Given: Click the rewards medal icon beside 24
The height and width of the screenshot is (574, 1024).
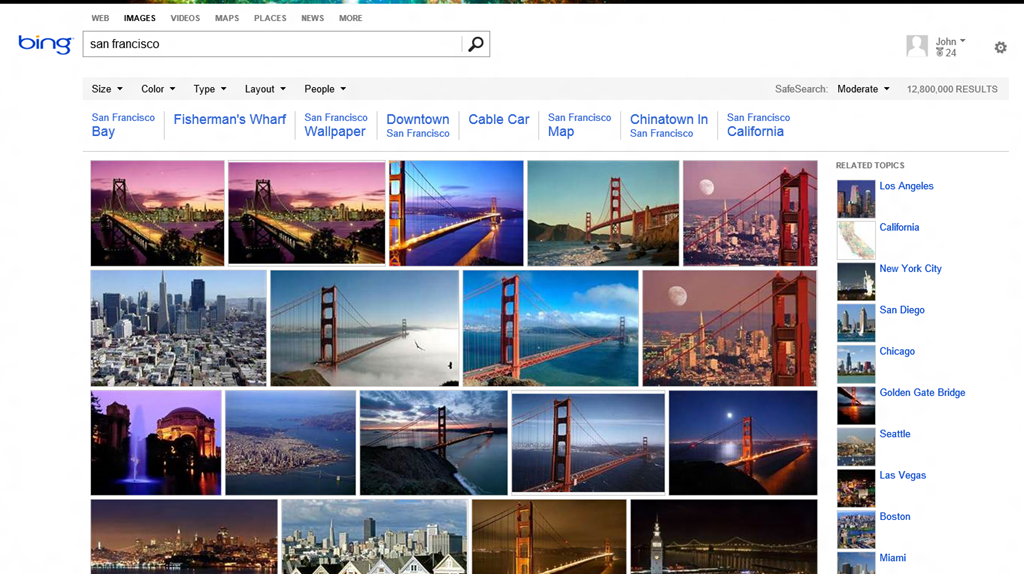Looking at the screenshot, I should pyautogui.click(x=939, y=53).
